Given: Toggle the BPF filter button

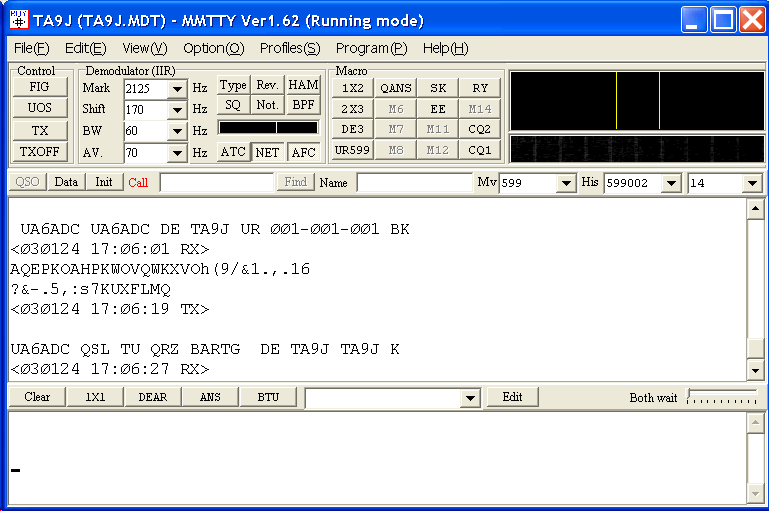Looking at the screenshot, I should (303, 105).
